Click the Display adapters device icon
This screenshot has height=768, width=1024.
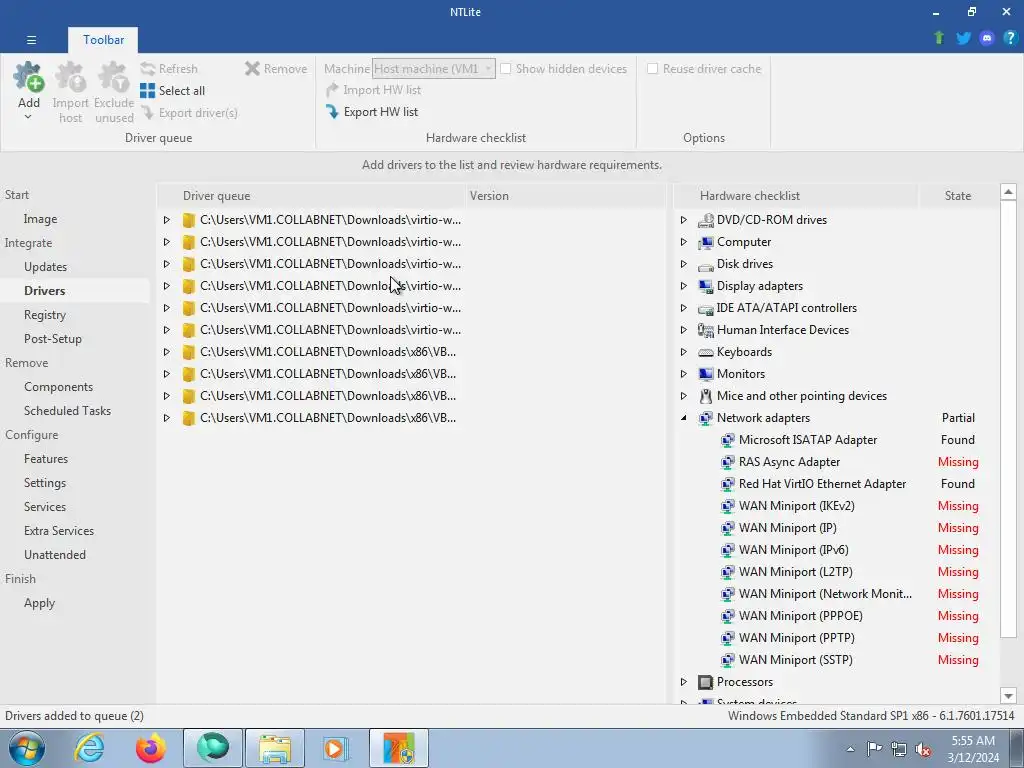705,286
